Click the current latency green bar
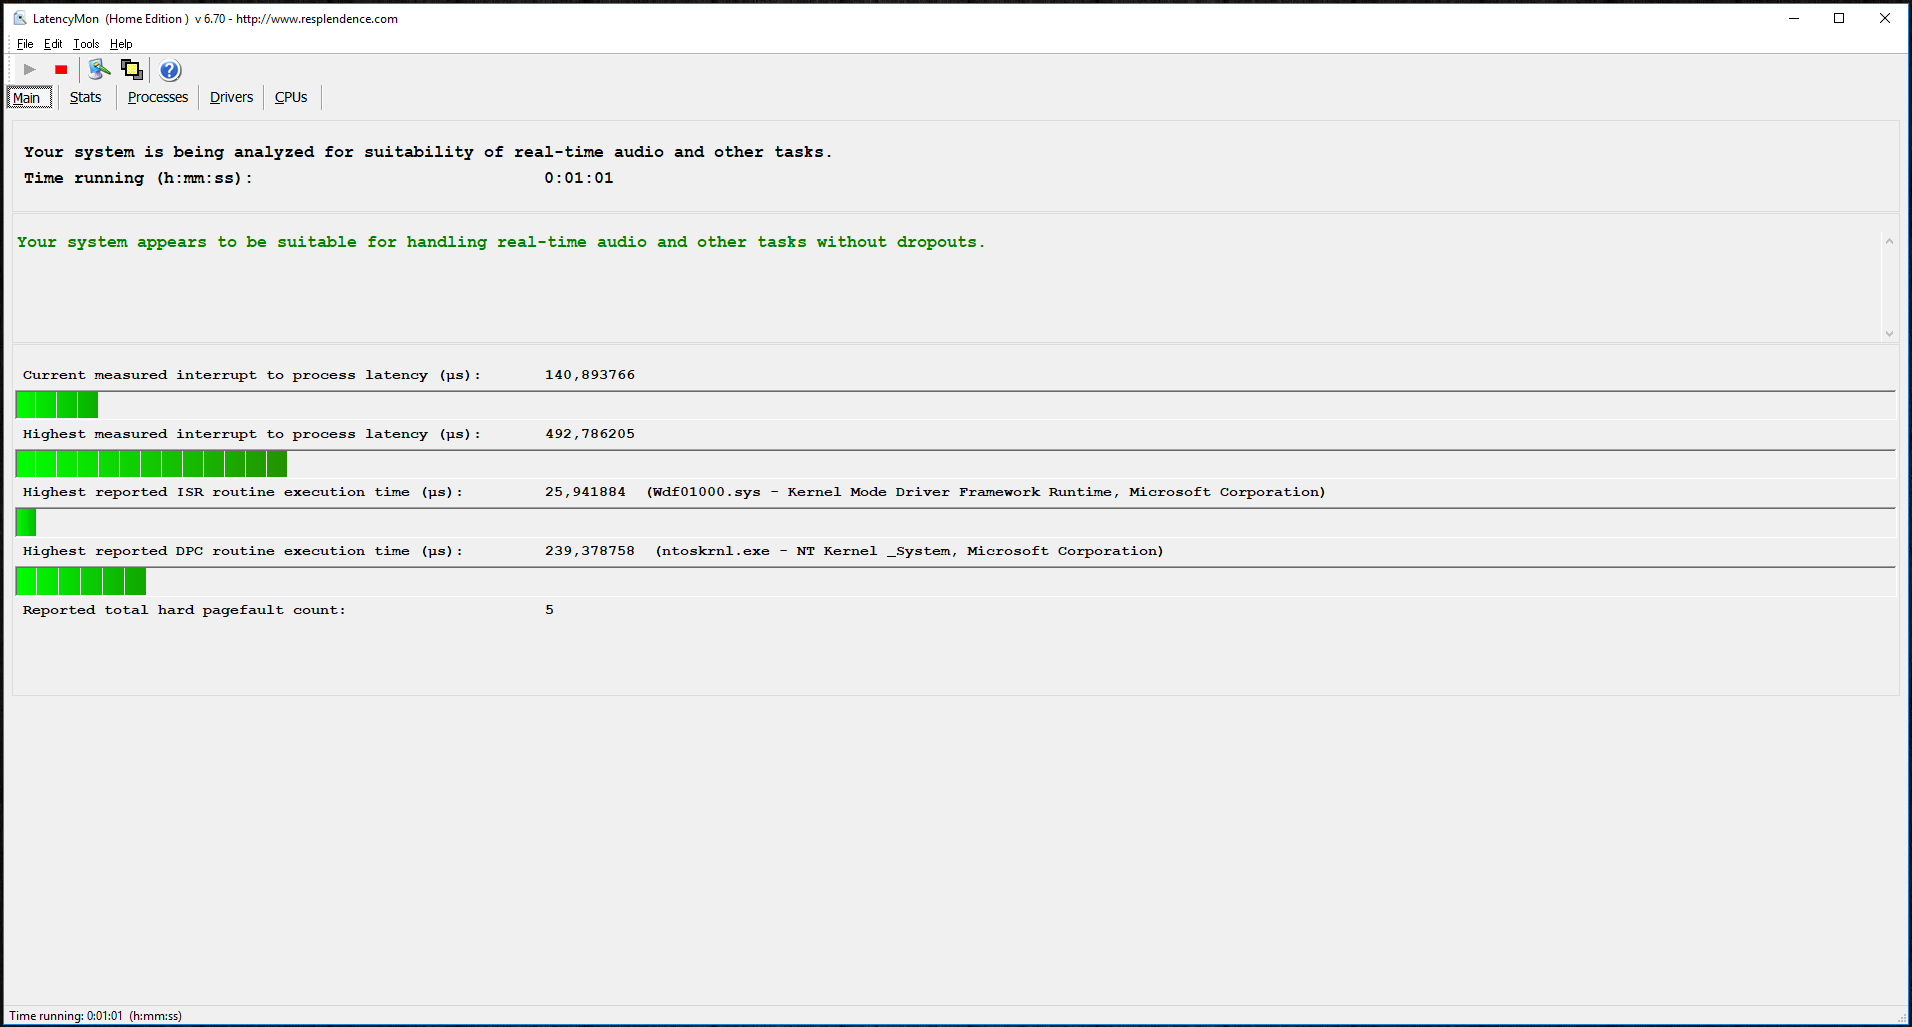The width and height of the screenshot is (1912, 1027). [x=57, y=405]
